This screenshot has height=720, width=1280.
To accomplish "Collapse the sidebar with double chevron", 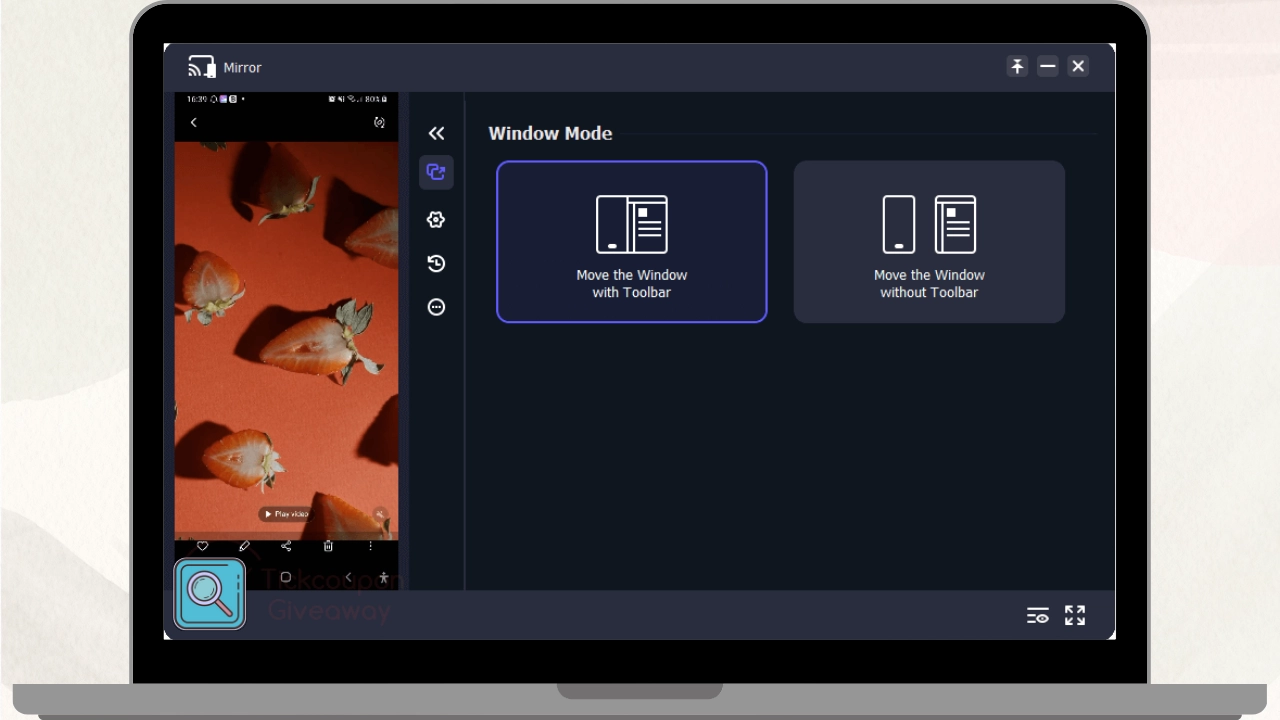I will (x=436, y=133).
